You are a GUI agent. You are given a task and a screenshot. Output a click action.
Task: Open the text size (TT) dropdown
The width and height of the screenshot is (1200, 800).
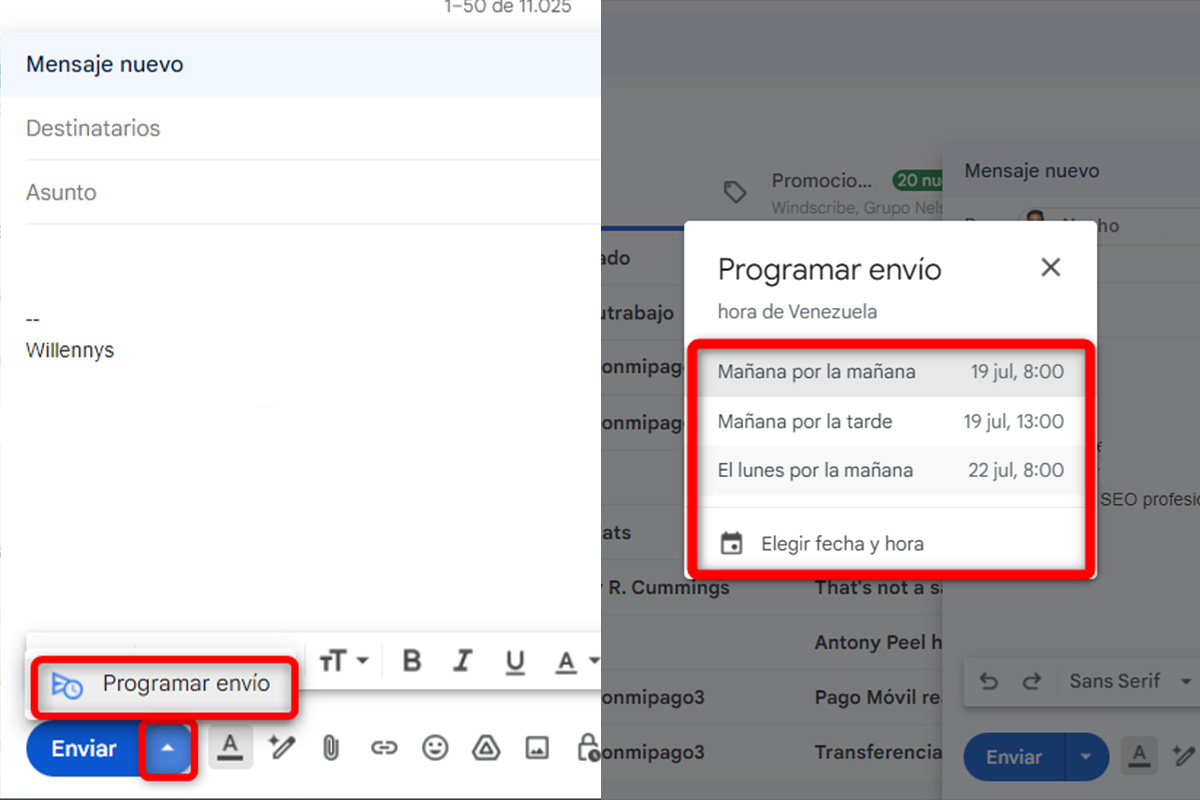344,661
